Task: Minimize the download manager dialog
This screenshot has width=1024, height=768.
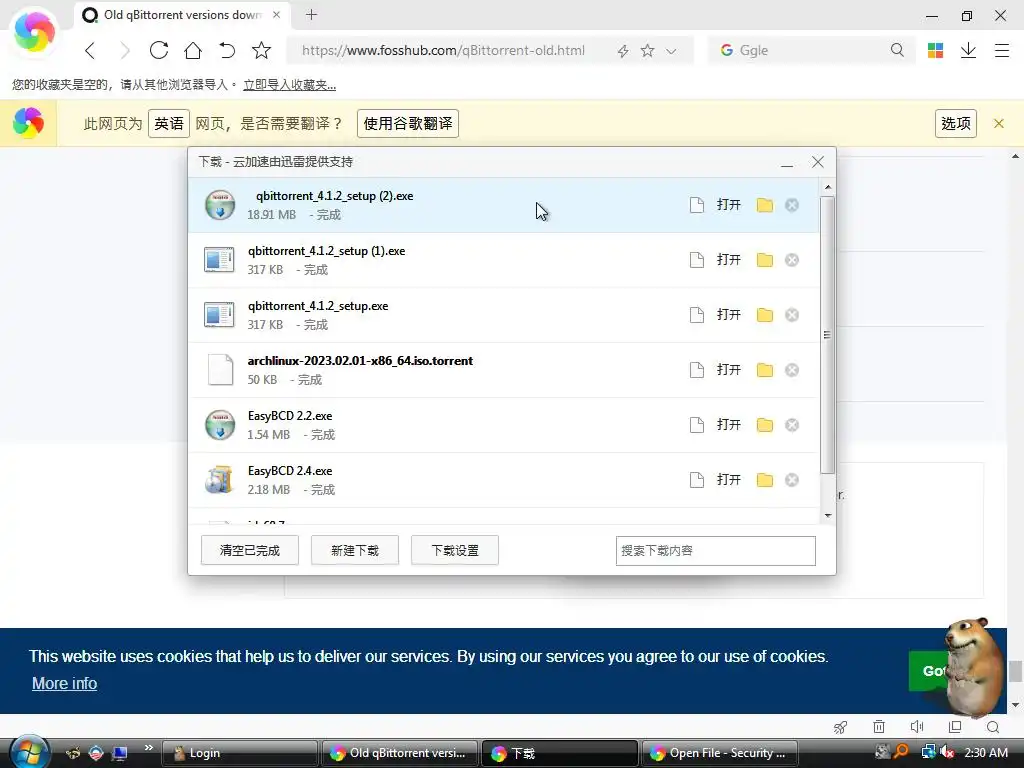Action: pos(787,163)
